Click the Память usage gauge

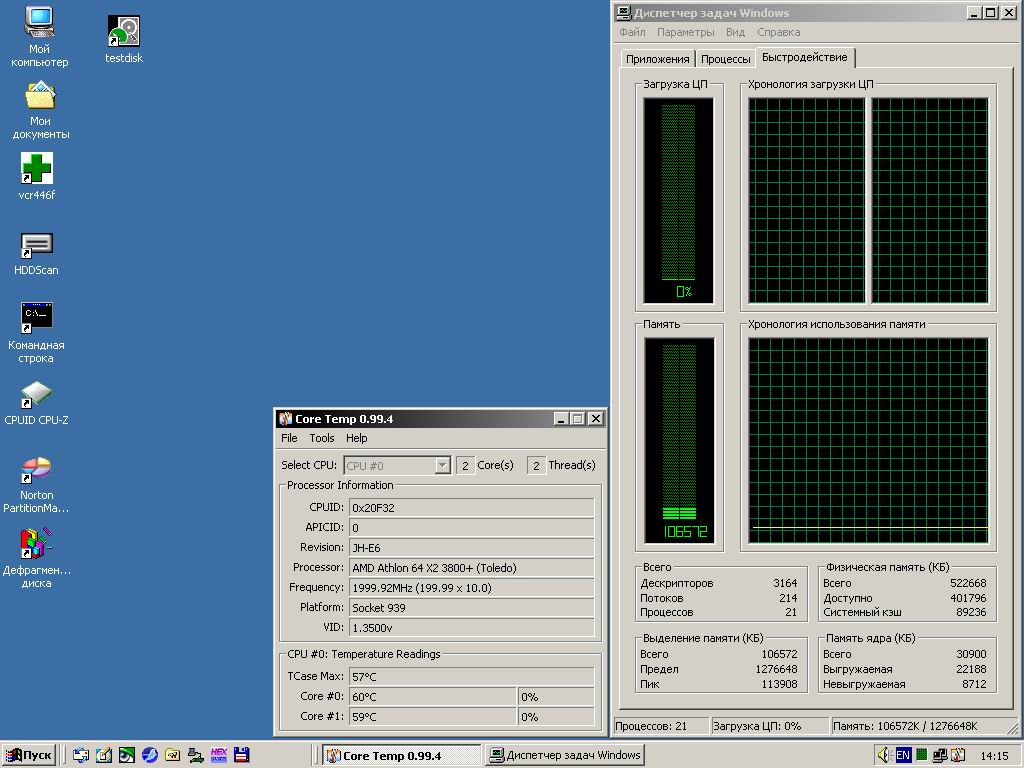(679, 440)
